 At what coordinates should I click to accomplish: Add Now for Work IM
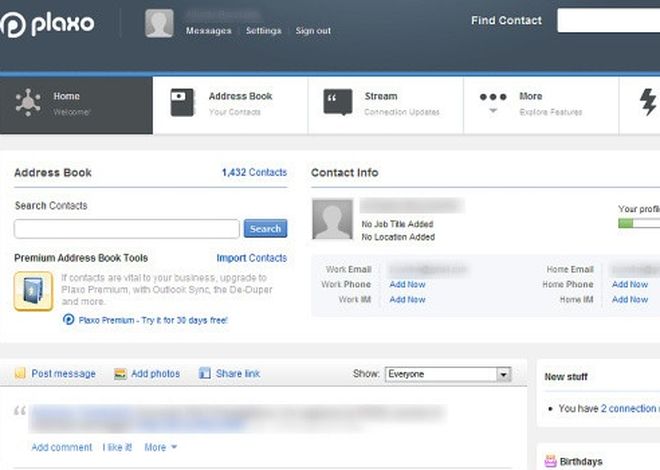click(x=407, y=300)
